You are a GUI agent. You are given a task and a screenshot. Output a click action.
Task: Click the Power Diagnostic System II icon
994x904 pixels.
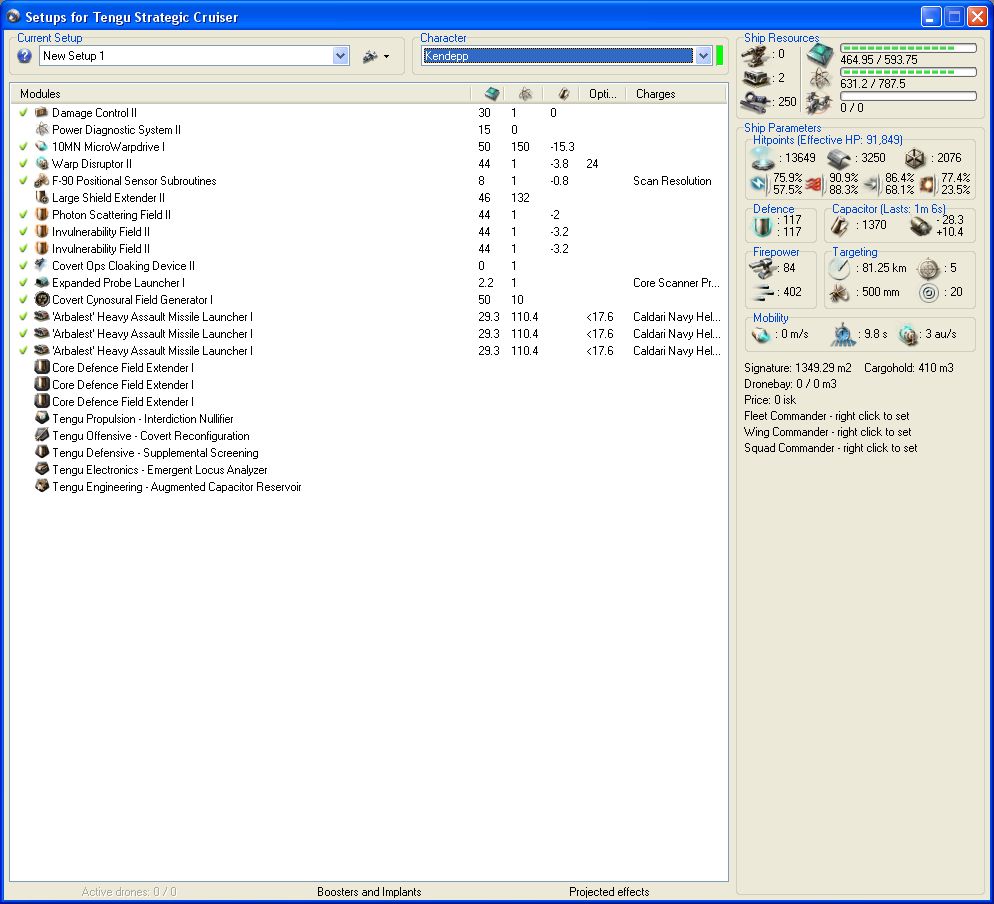42,129
